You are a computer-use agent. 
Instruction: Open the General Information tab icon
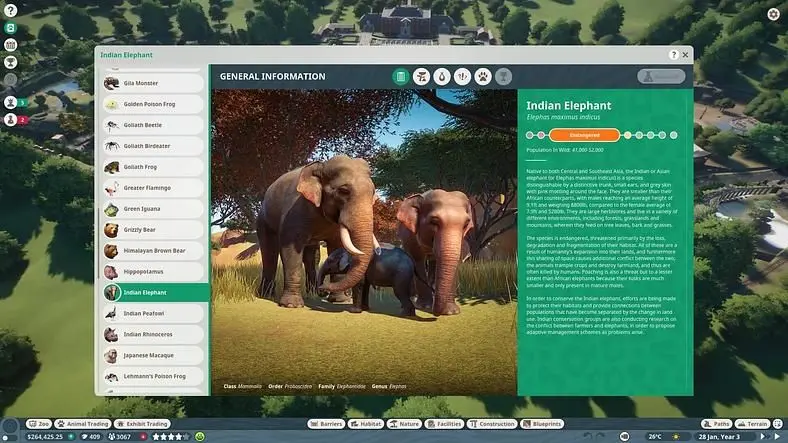401,76
